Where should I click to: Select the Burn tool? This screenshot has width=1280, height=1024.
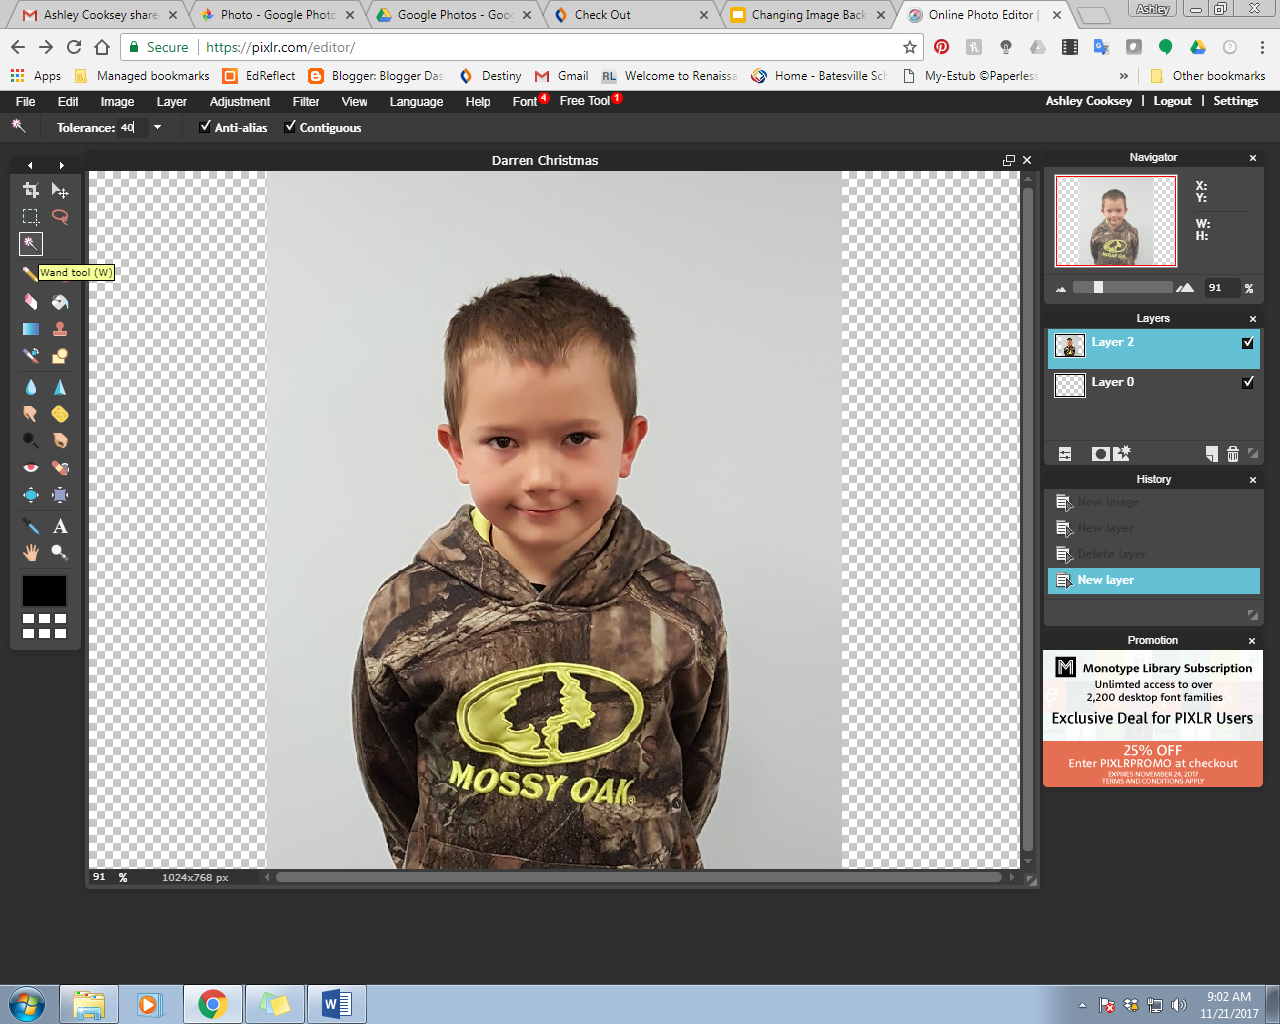point(60,441)
